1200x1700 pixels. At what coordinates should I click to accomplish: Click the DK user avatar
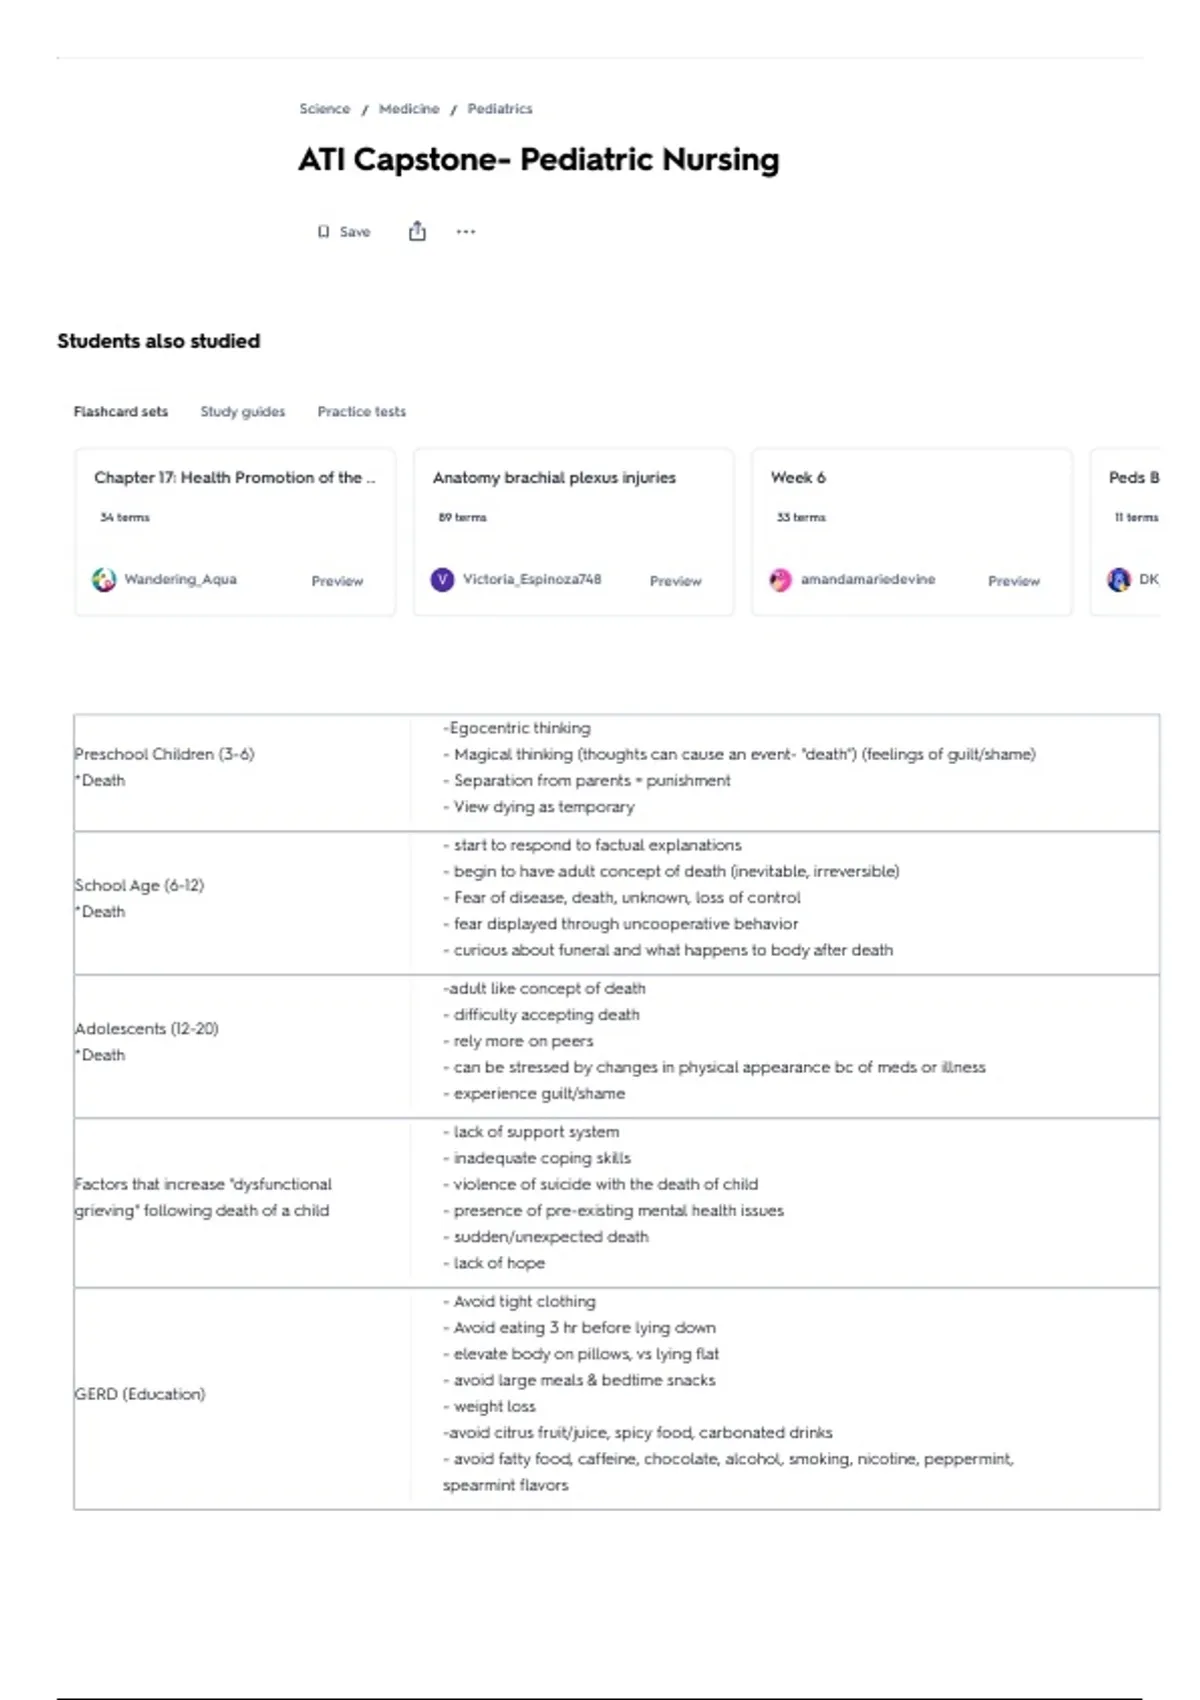coord(1118,580)
